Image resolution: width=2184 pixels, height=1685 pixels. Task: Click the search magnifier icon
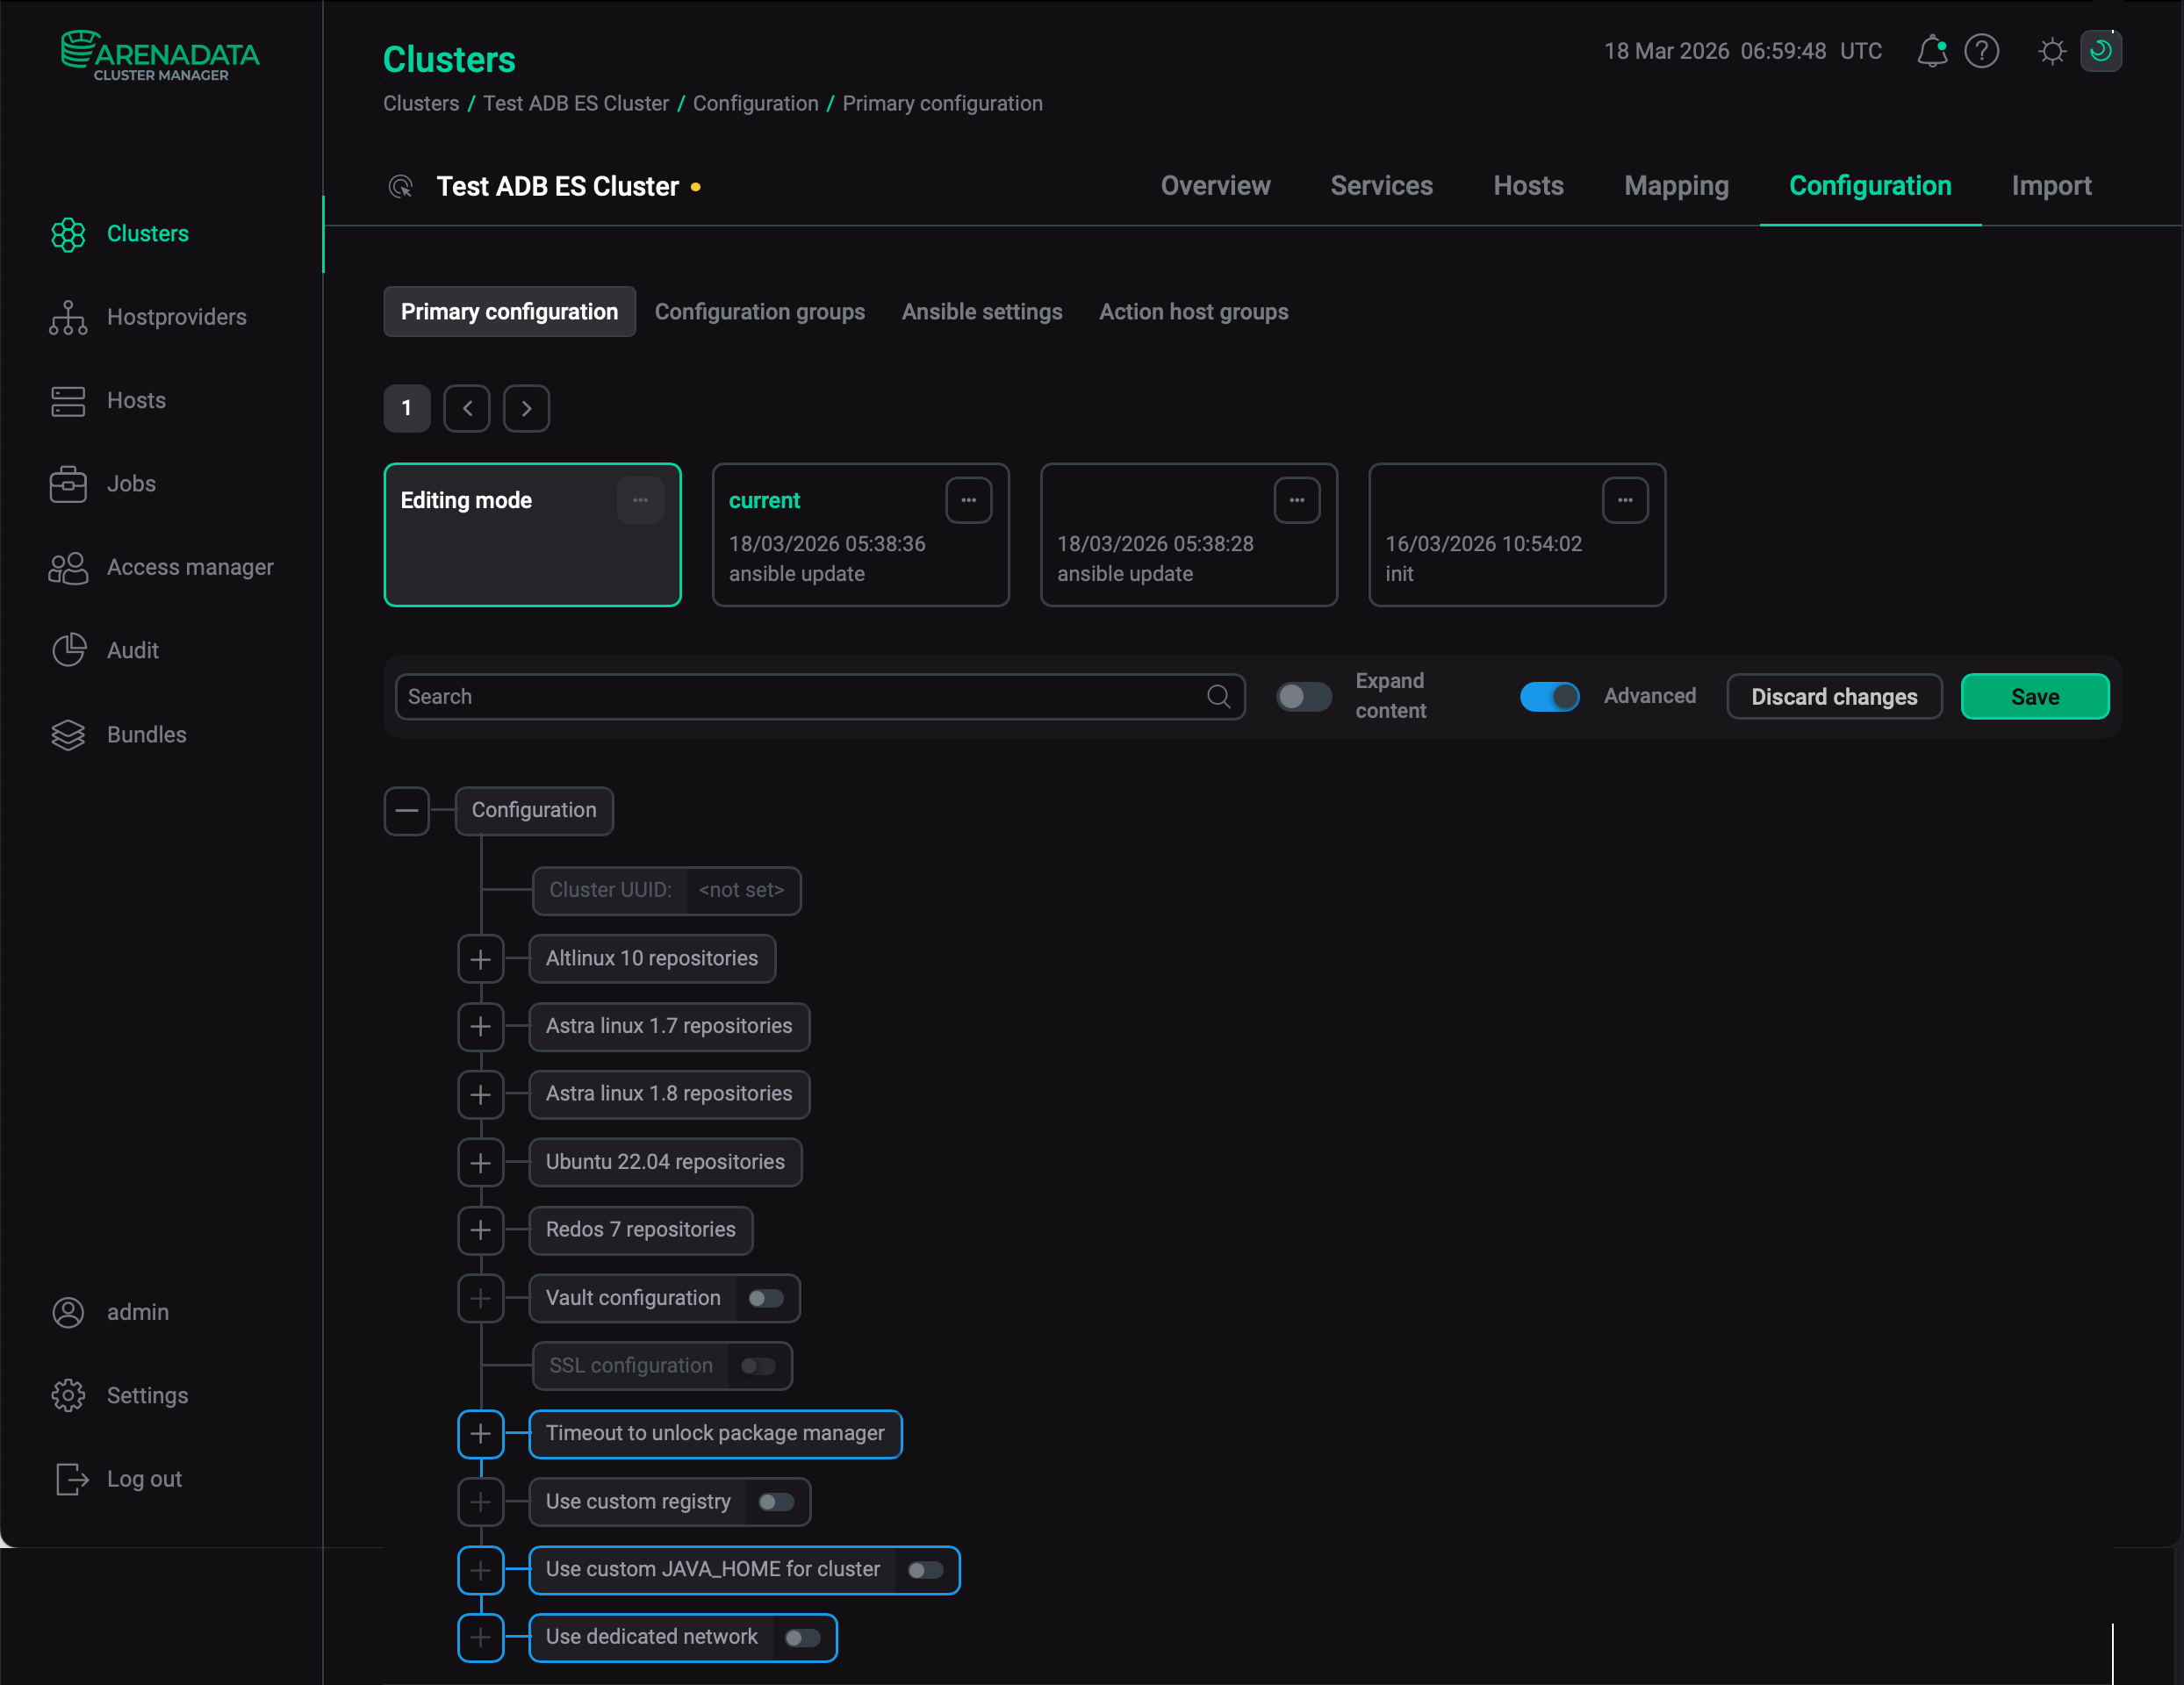tap(1218, 696)
